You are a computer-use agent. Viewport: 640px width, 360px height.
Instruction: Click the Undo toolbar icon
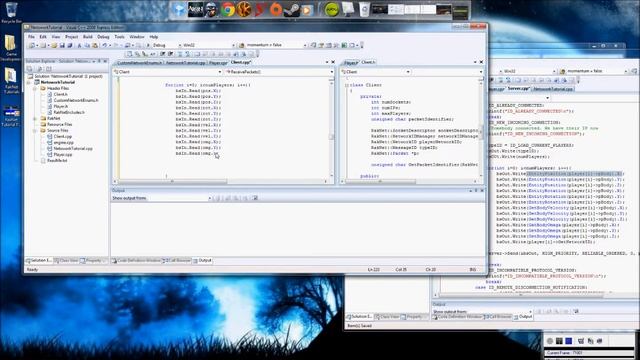[104, 45]
